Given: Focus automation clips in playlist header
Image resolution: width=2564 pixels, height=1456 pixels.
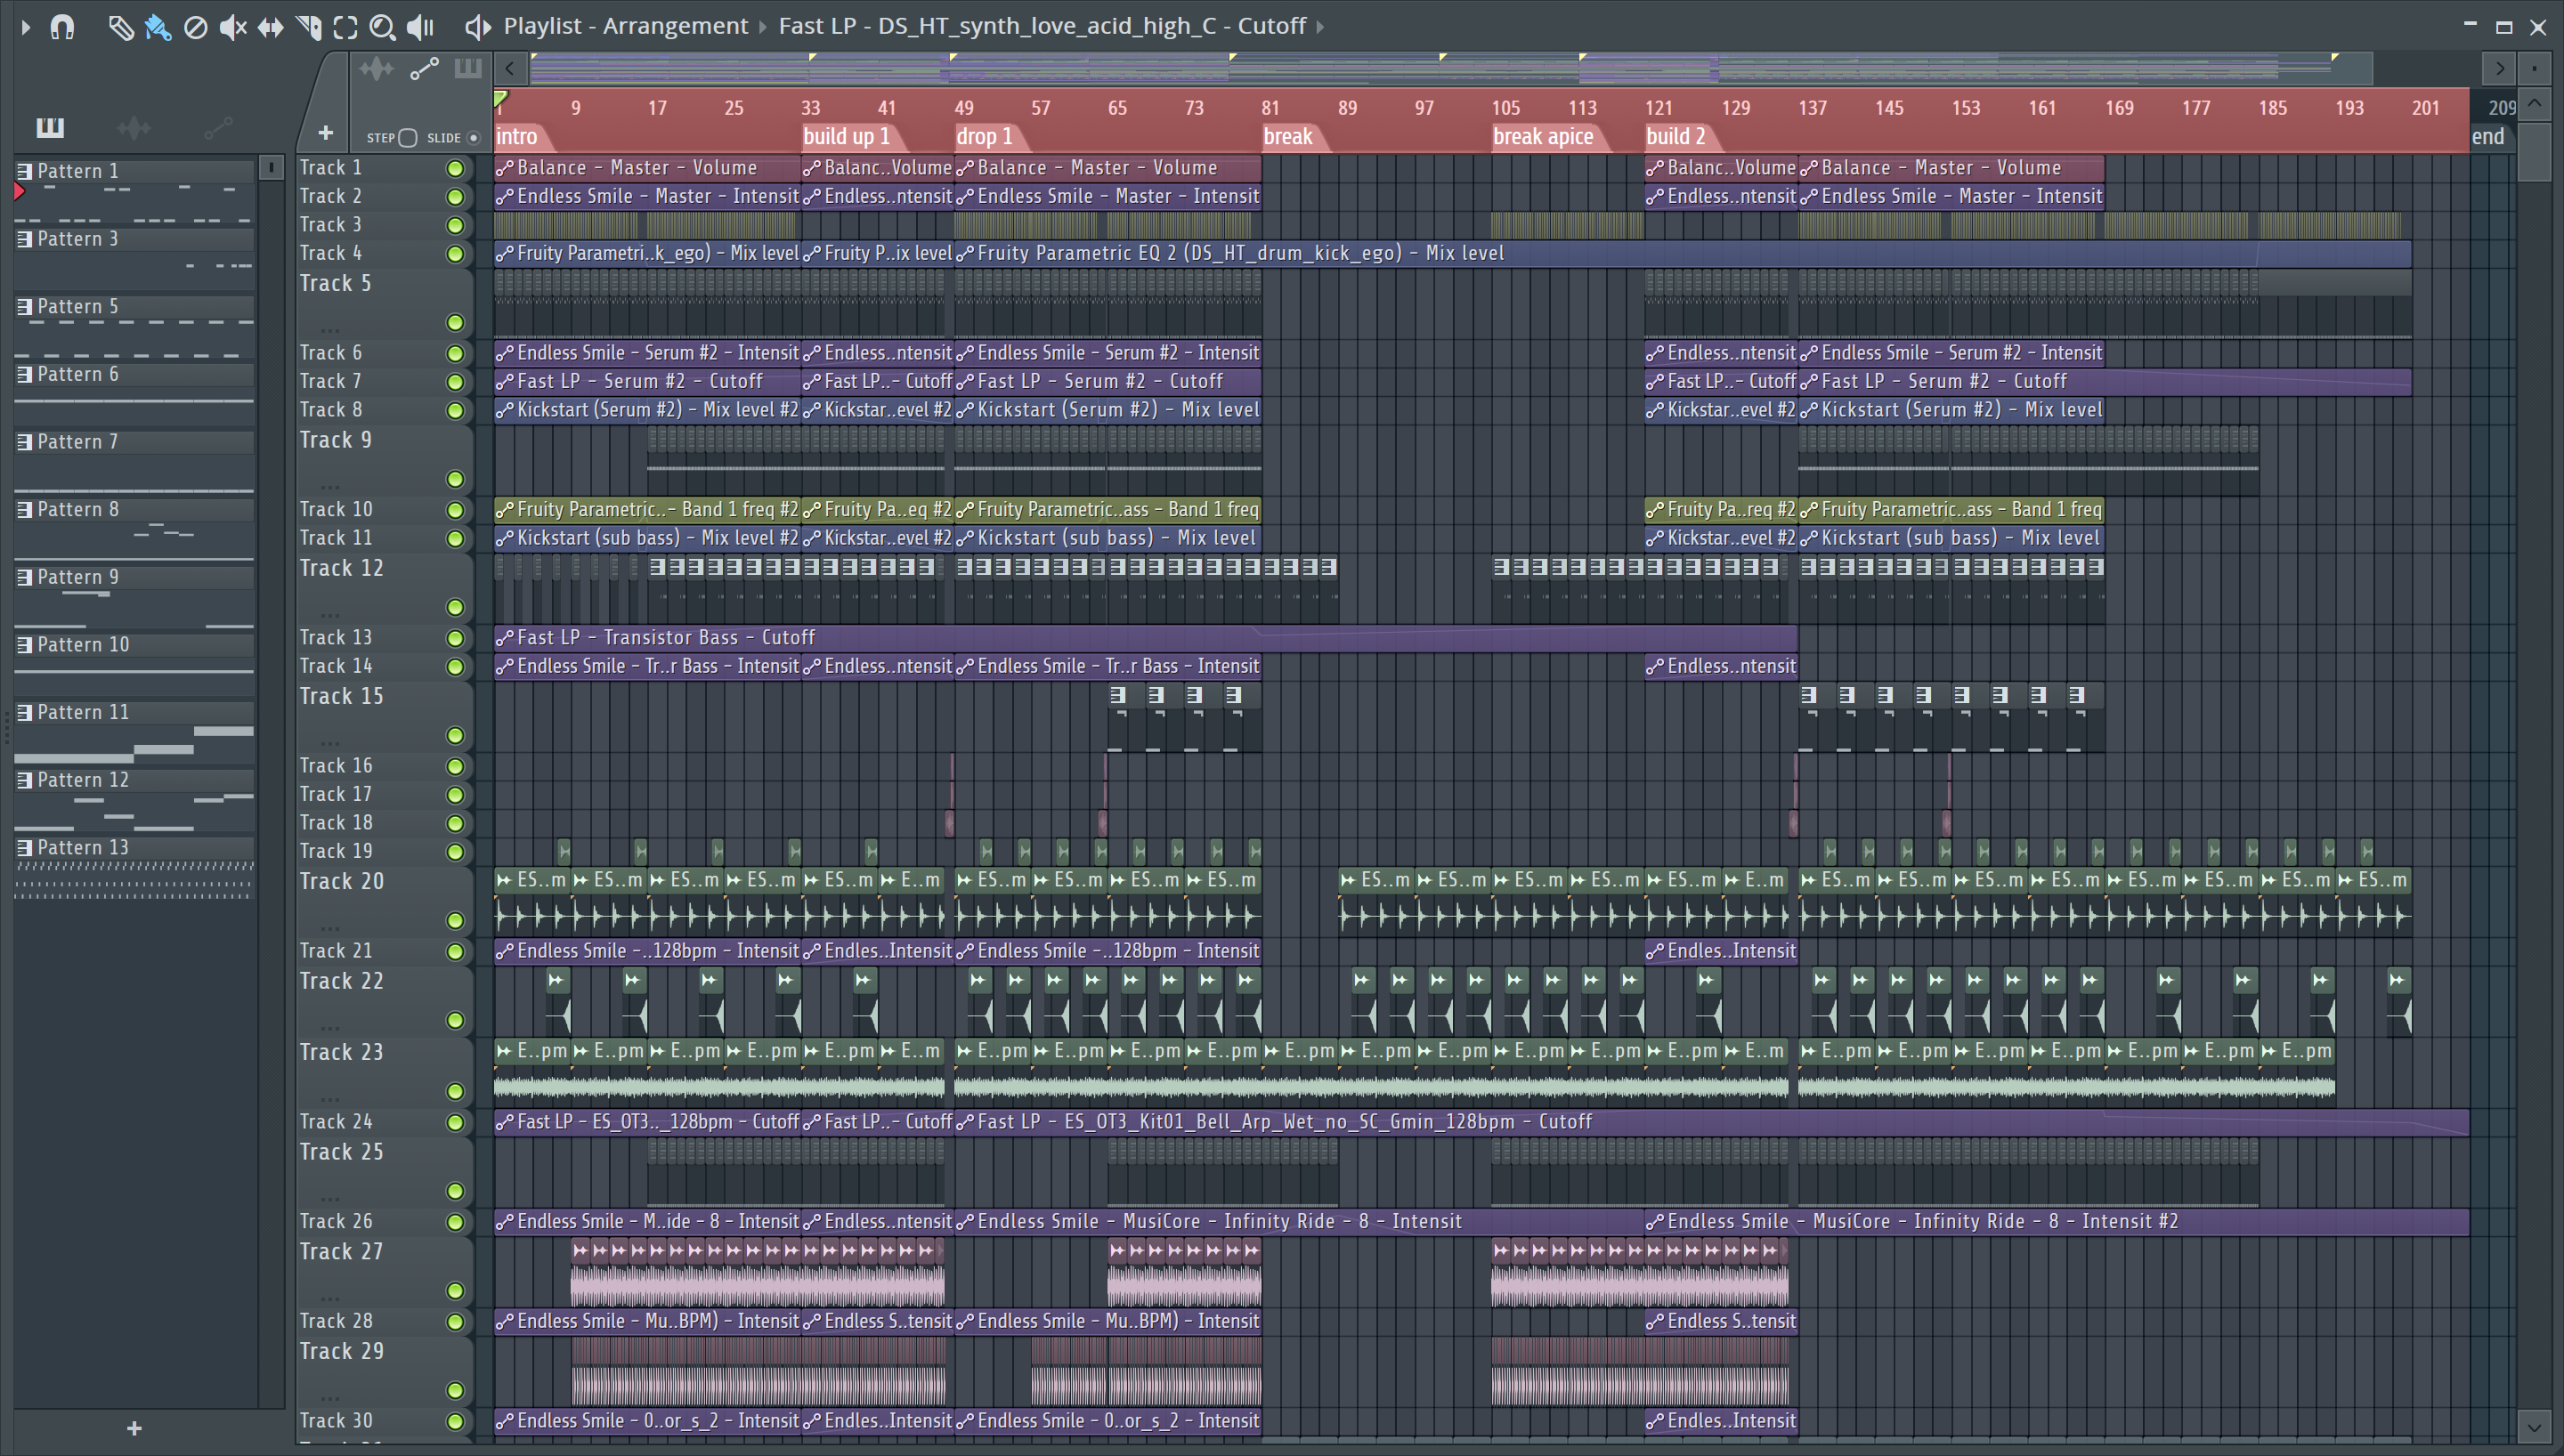Looking at the screenshot, I should coord(424,69).
